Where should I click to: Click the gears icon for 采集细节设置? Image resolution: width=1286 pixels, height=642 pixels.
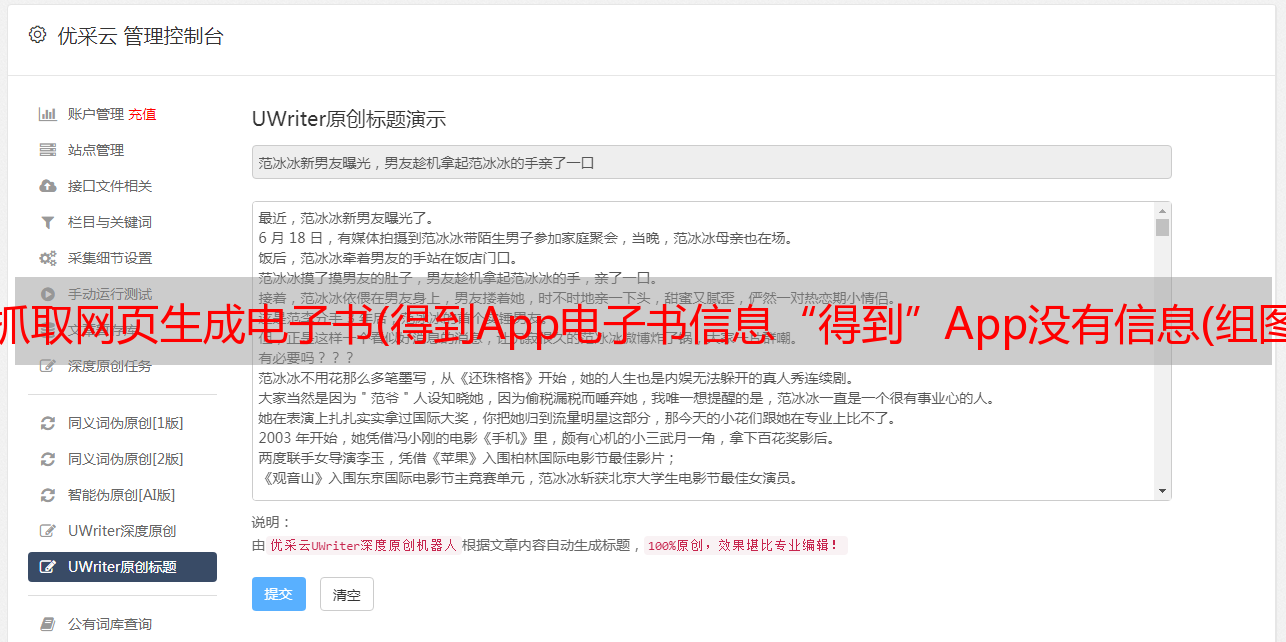click(47, 258)
